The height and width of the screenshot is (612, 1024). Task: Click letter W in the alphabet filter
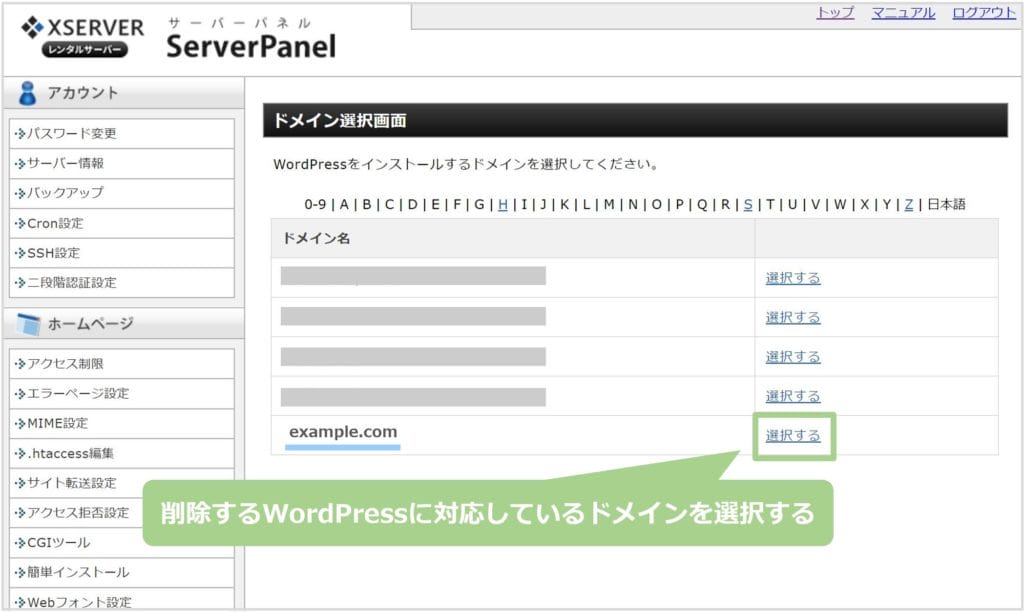[840, 204]
